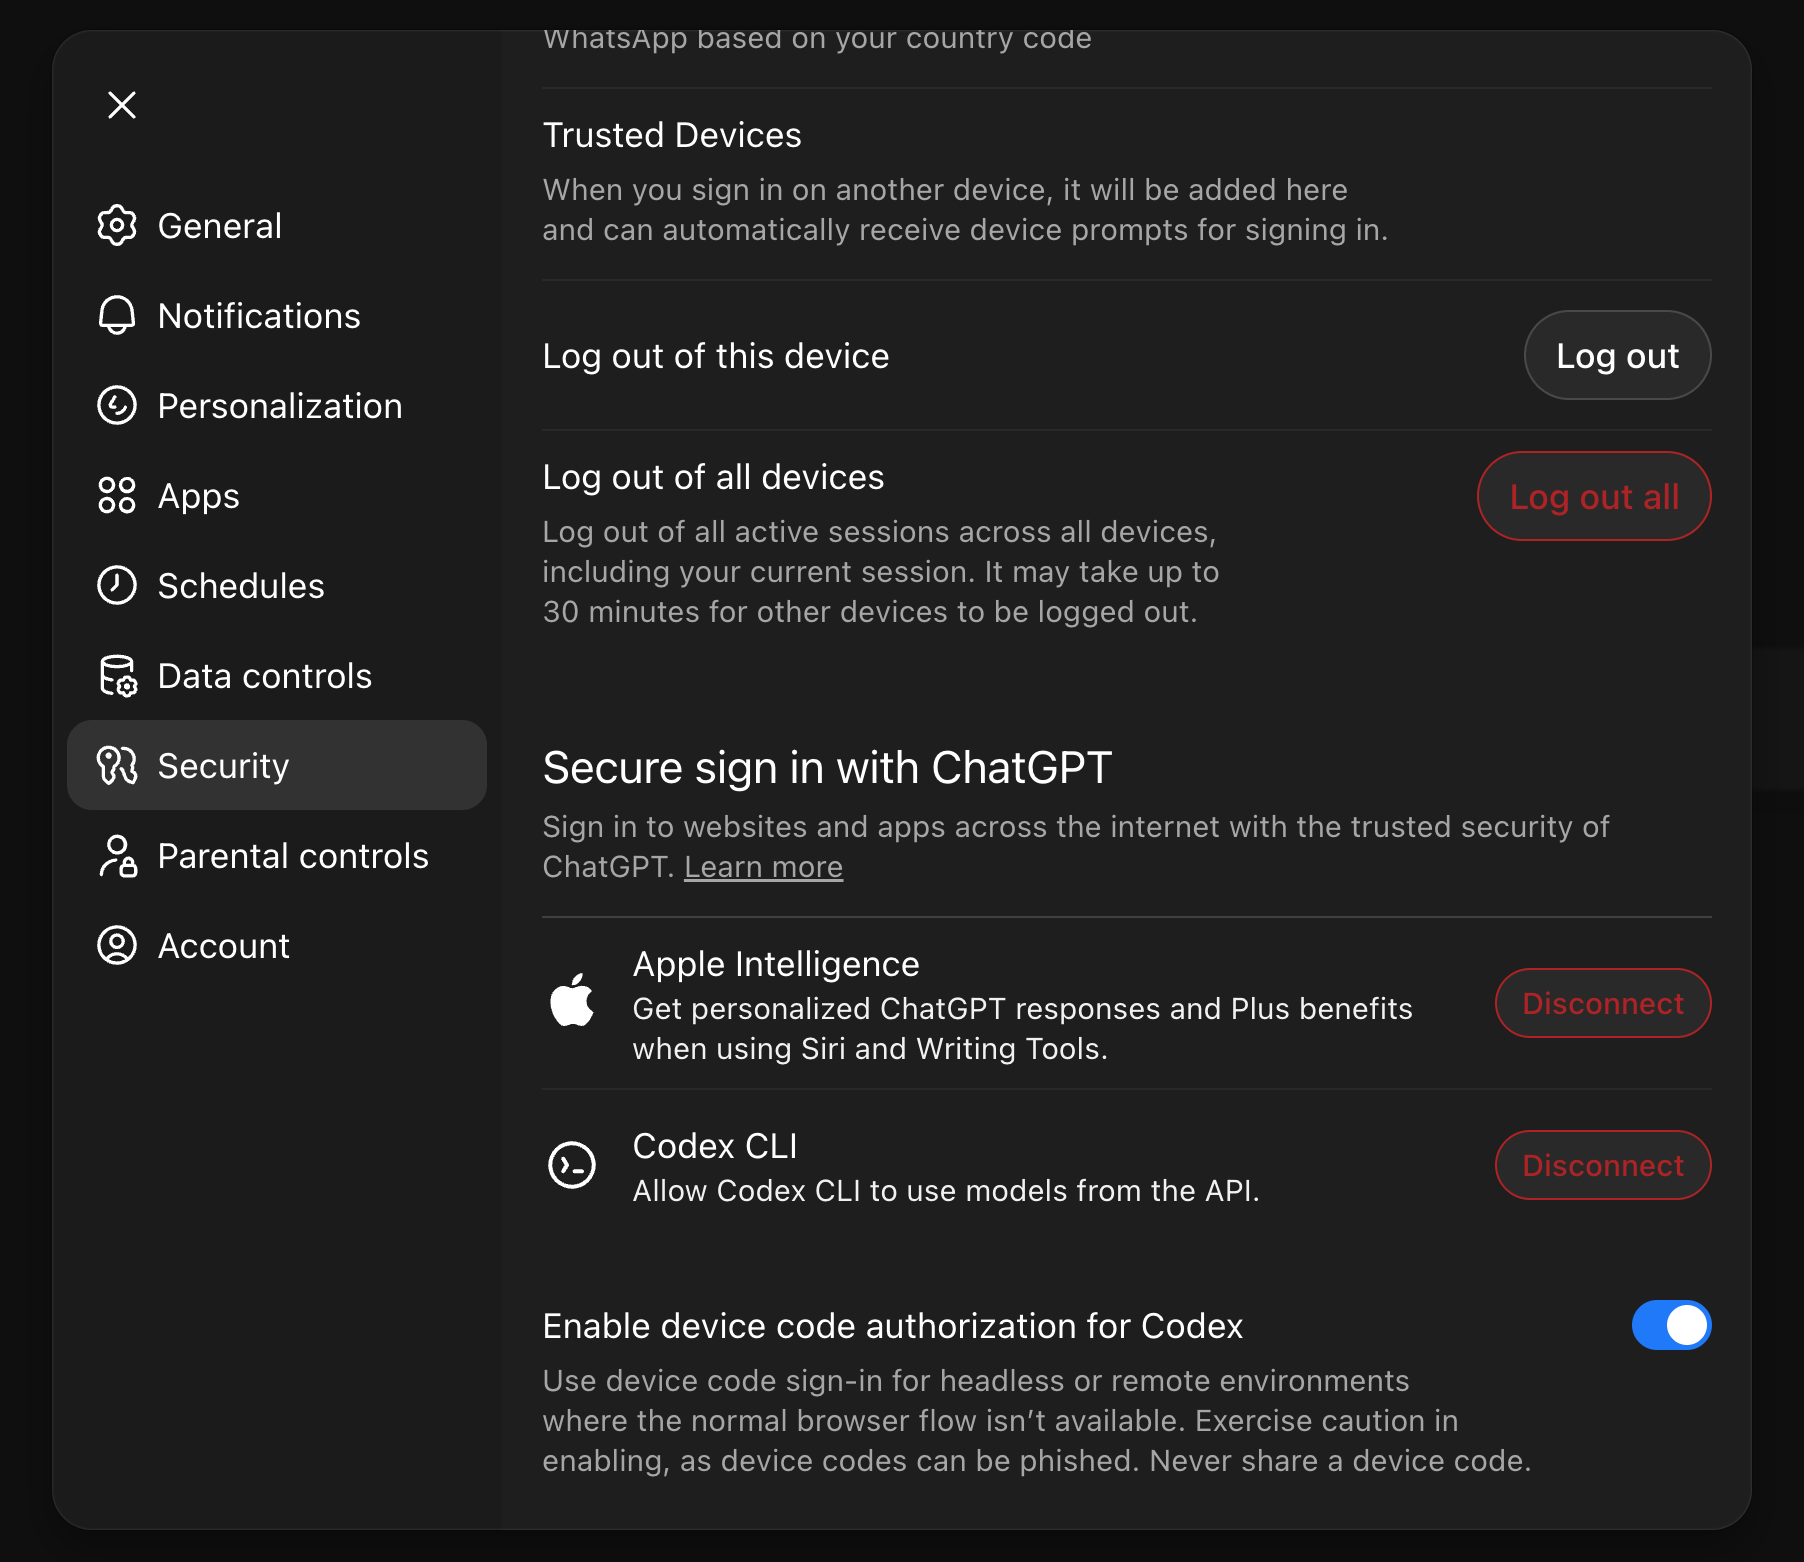Open the Learn more link

click(x=763, y=866)
